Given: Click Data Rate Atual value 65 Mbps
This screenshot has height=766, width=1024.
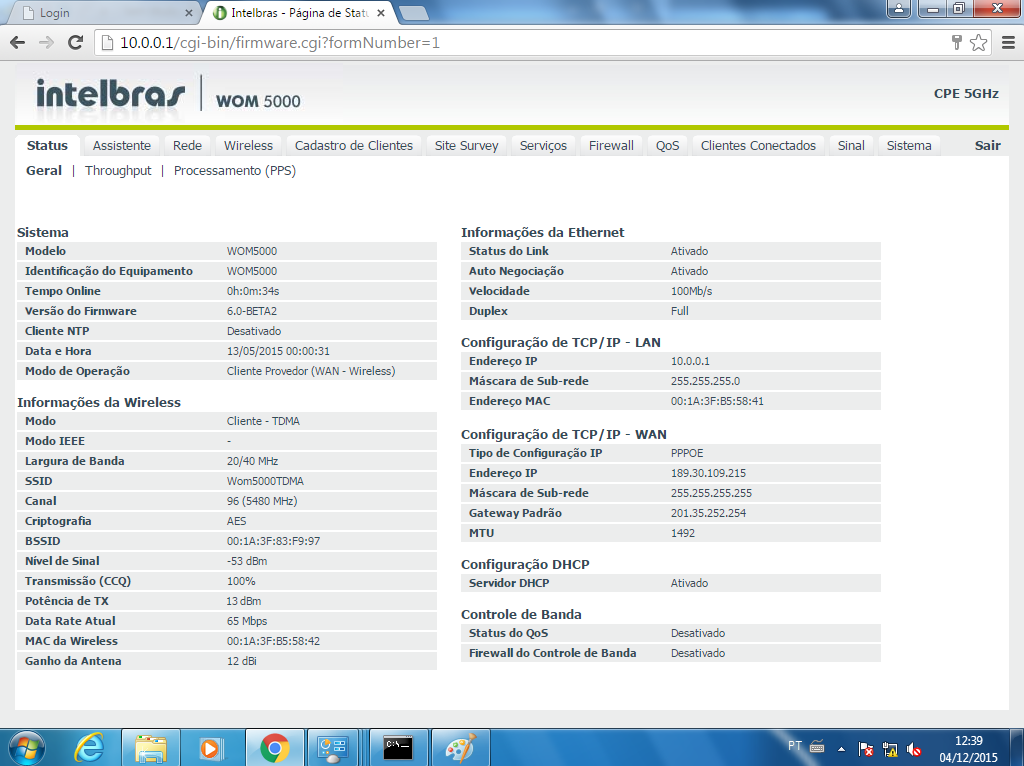Looking at the screenshot, I should click(x=247, y=621).
